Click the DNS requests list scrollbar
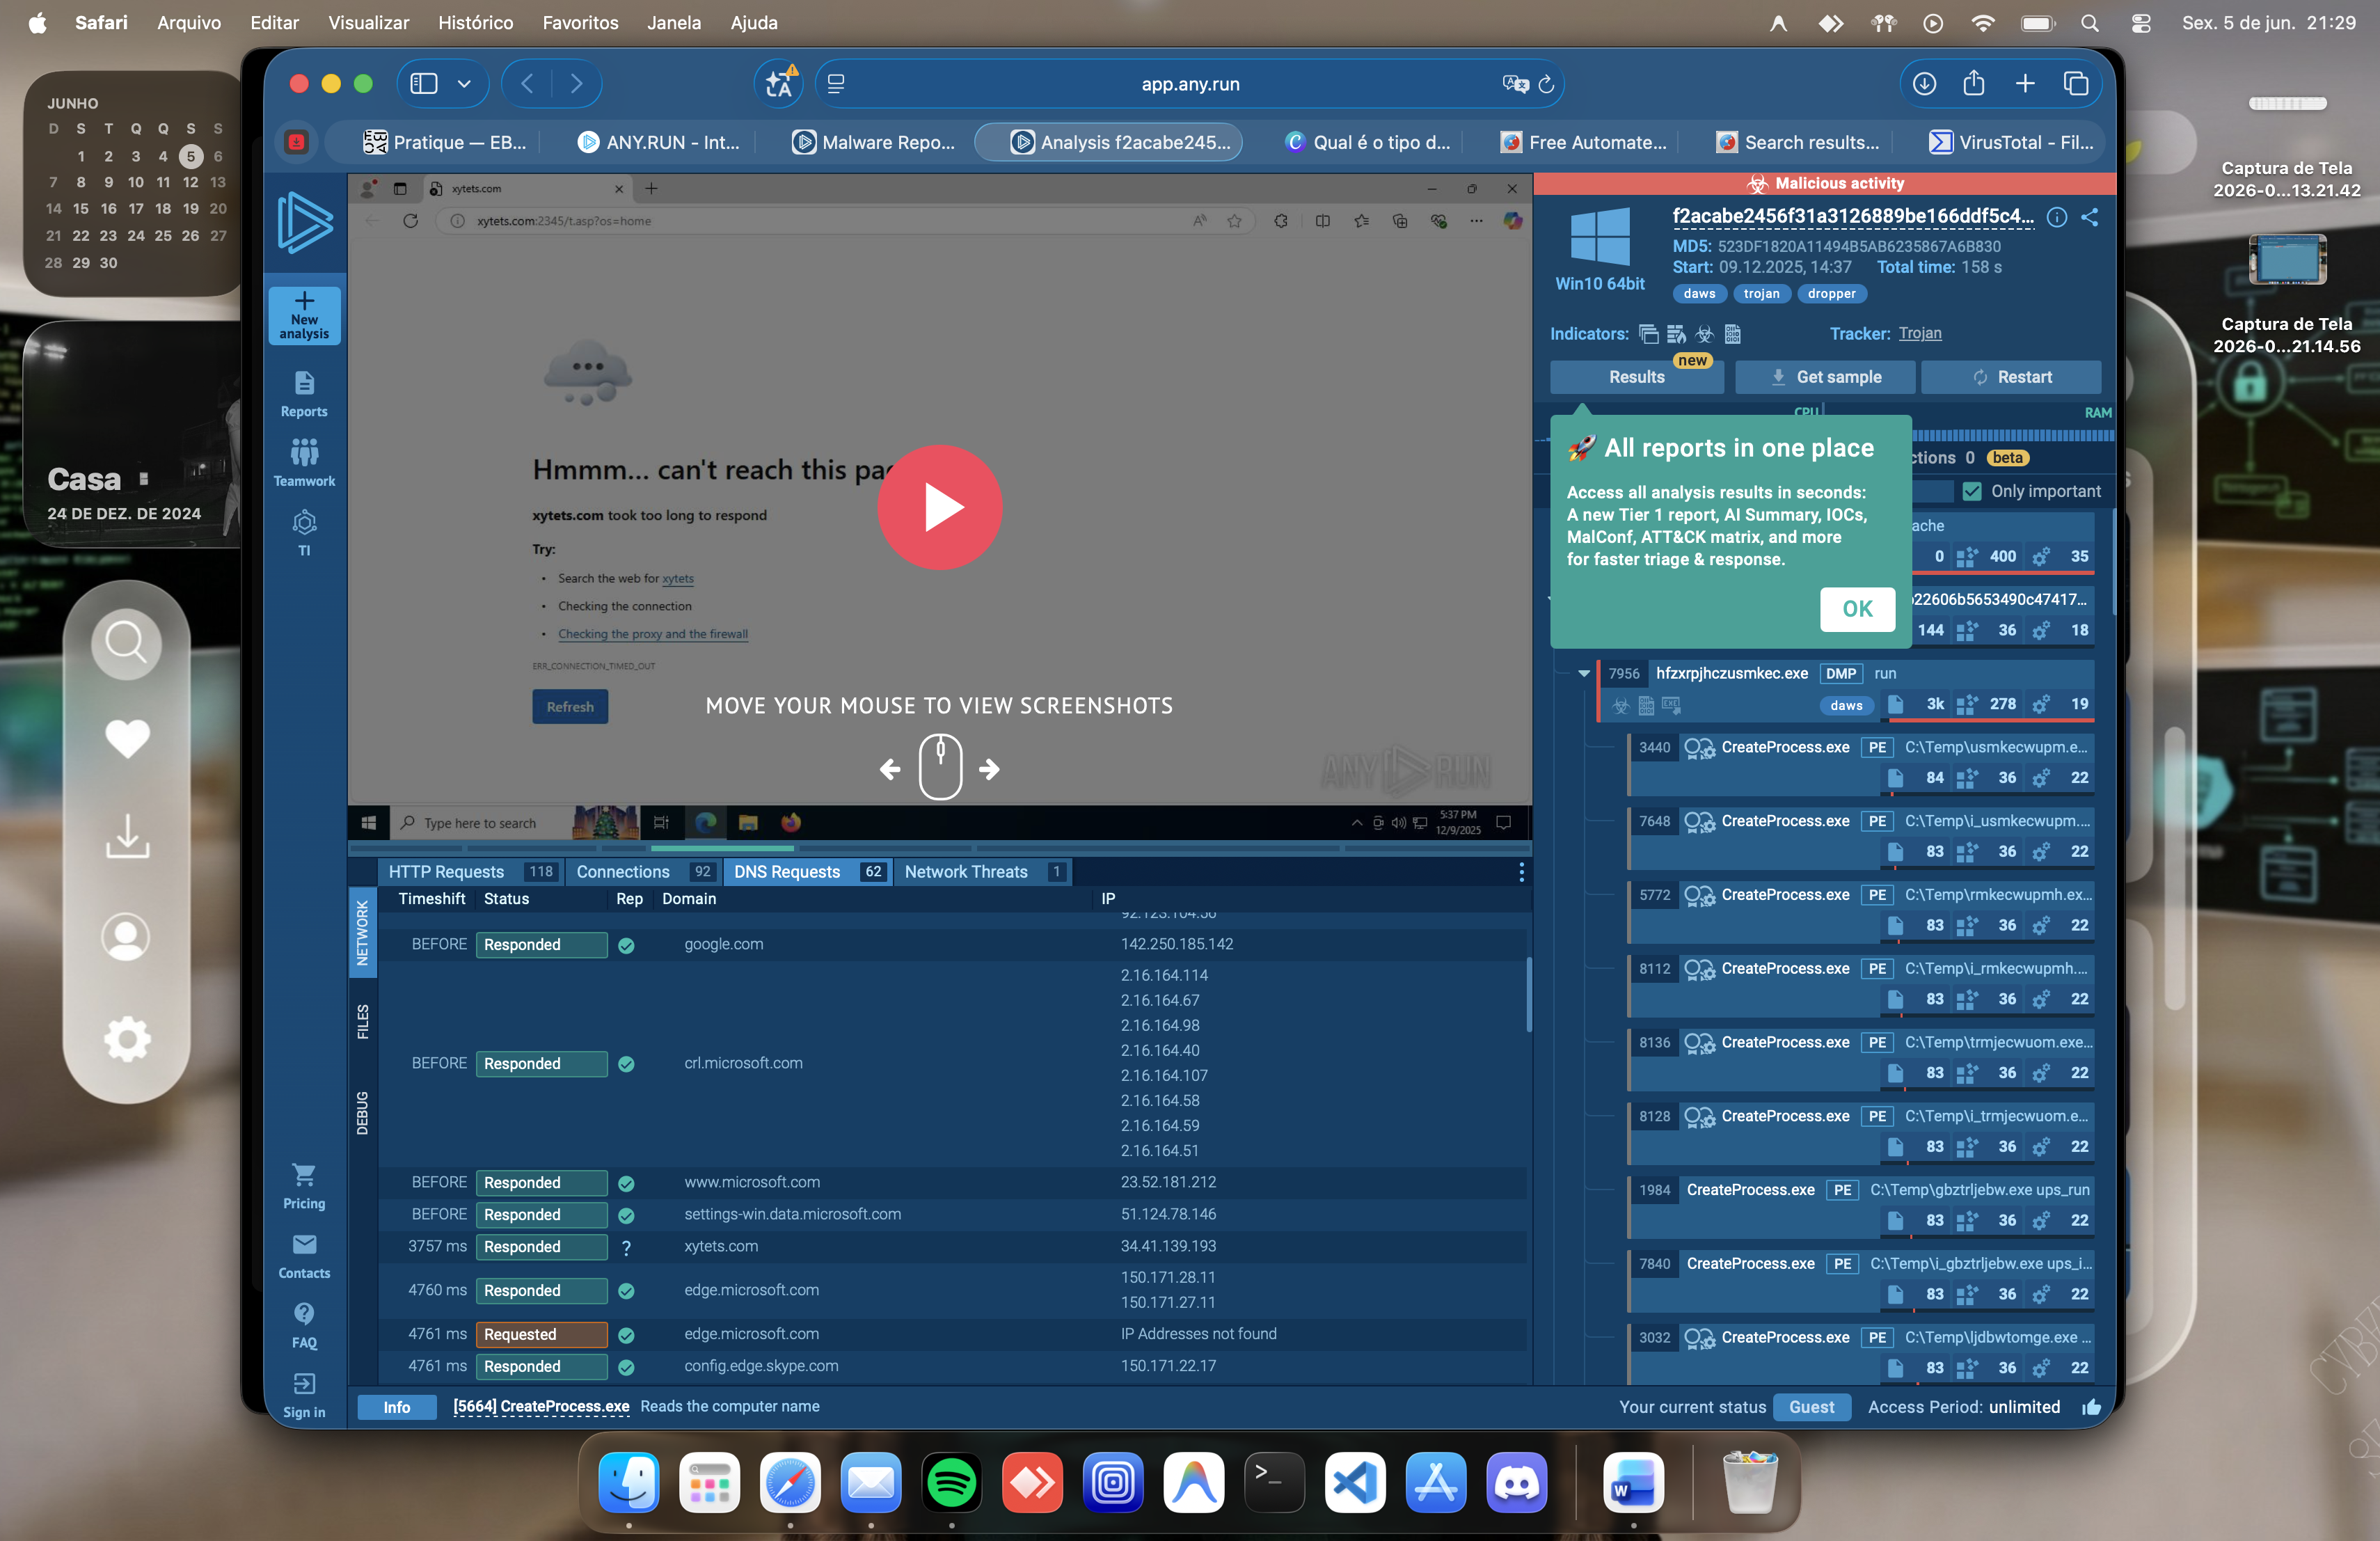Image resolution: width=2380 pixels, height=1541 pixels. tap(1528, 995)
